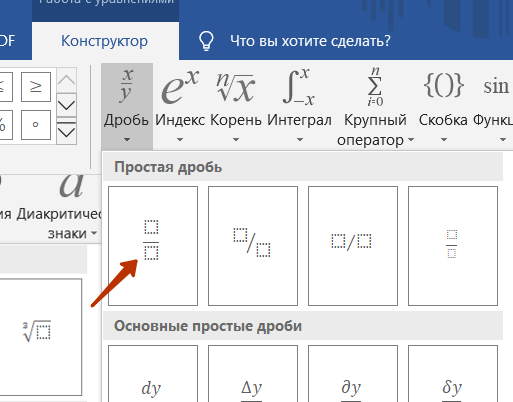Insert the greater-than-or-equal symbol
Viewport: 513px width, 402px height.
36,87
